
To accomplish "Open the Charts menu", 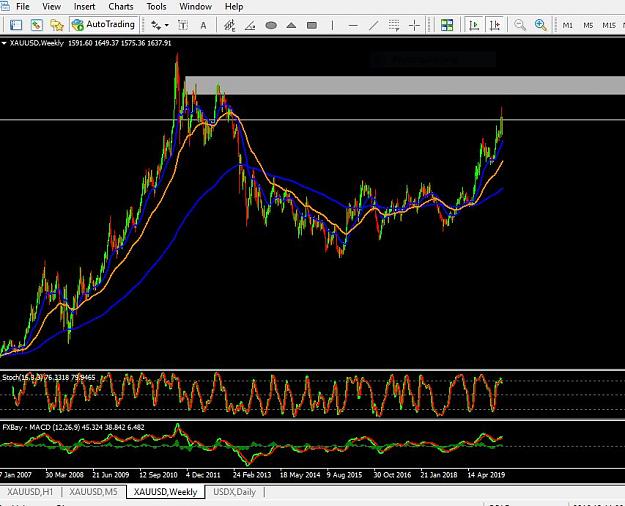I will [121, 7].
